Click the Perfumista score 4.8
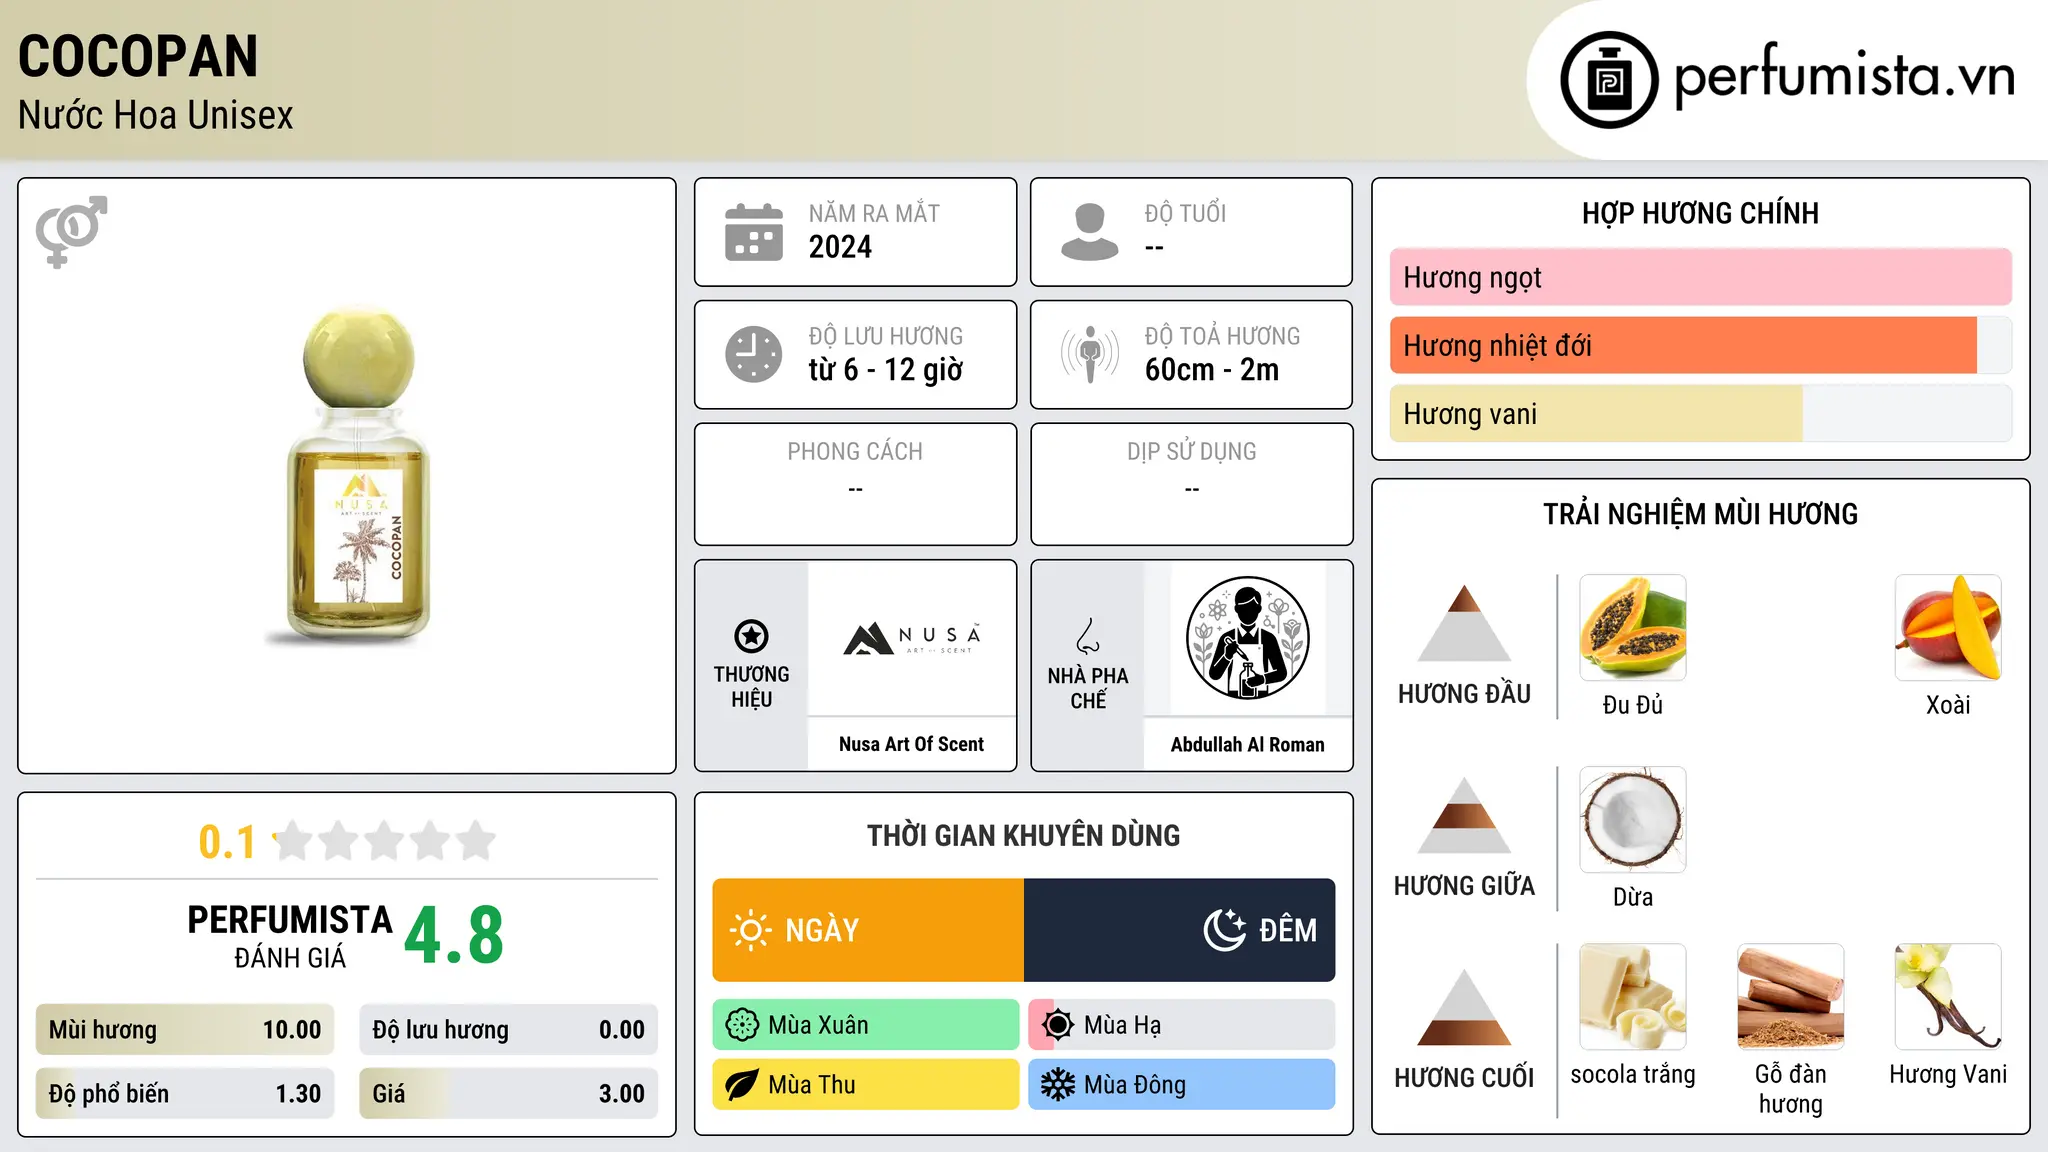Image resolution: width=2048 pixels, height=1152 pixels. (454, 936)
